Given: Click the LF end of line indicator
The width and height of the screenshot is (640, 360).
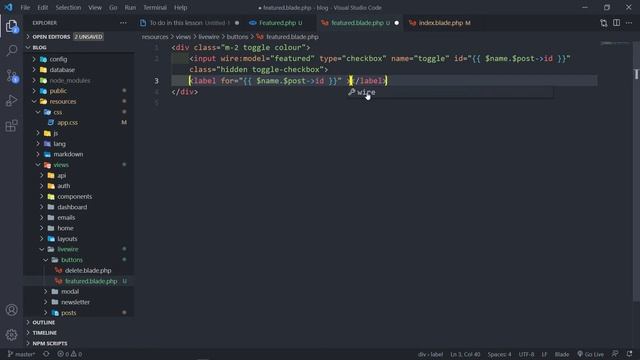Looking at the screenshot, I should [544, 354].
